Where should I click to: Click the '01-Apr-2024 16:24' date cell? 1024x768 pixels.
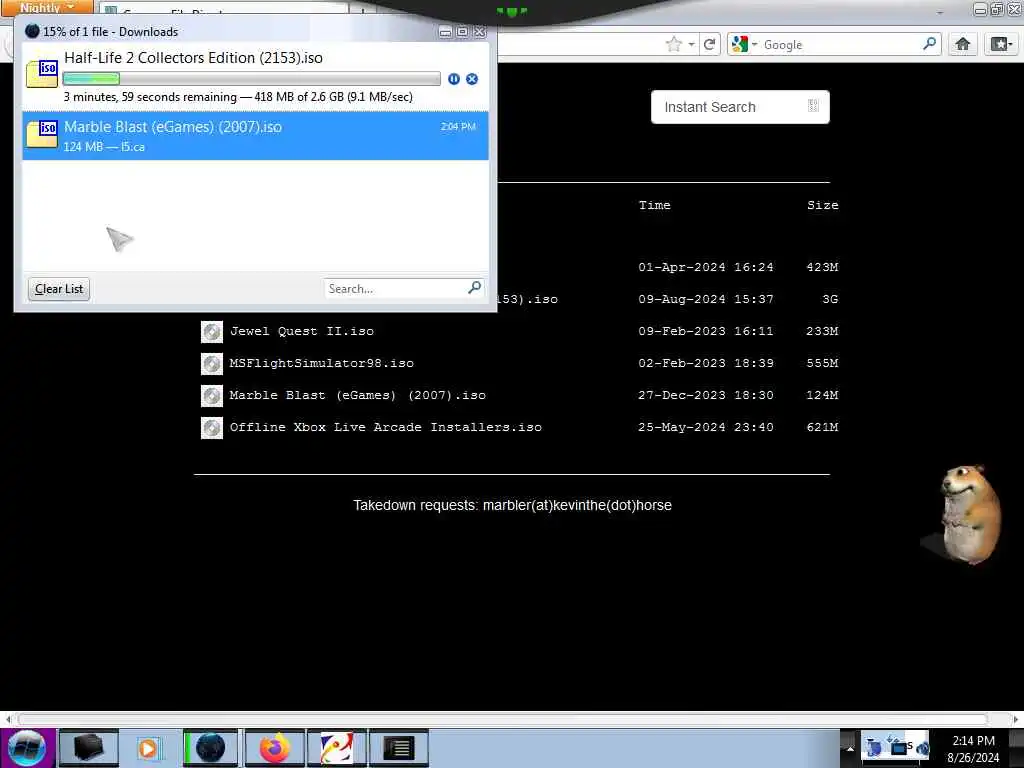[x=705, y=267]
